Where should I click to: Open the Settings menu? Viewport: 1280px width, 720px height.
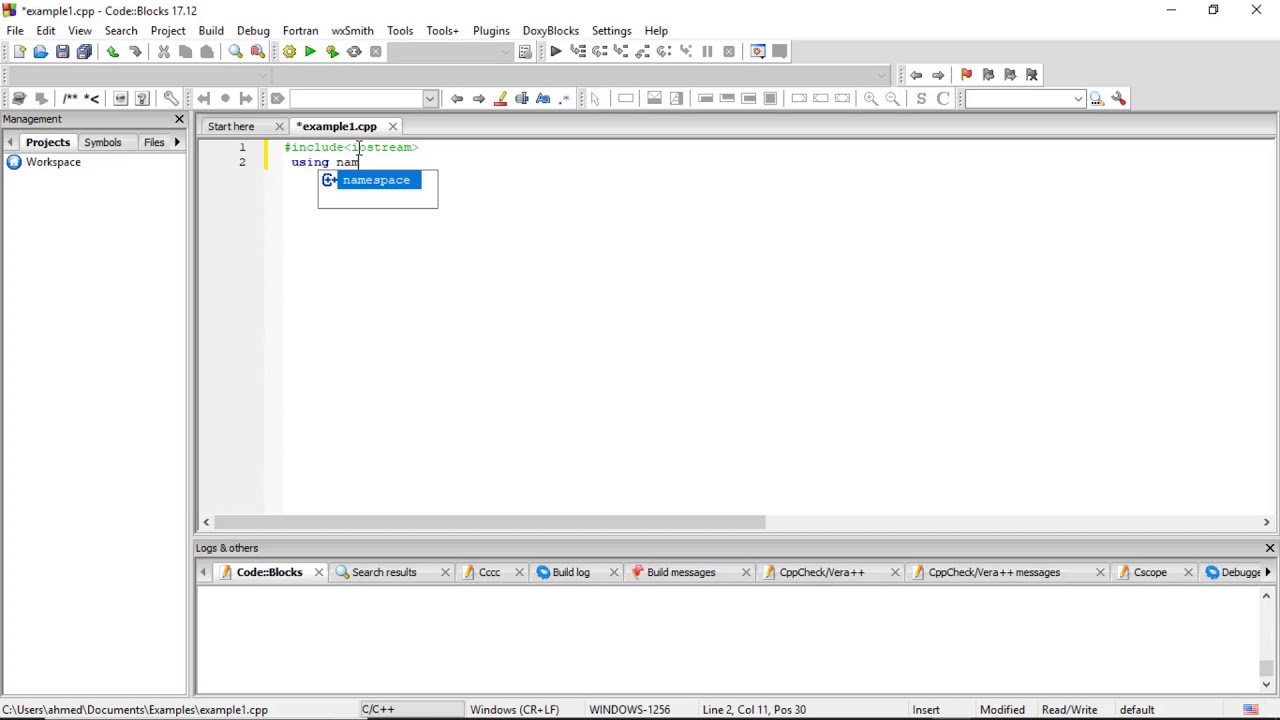point(611,31)
